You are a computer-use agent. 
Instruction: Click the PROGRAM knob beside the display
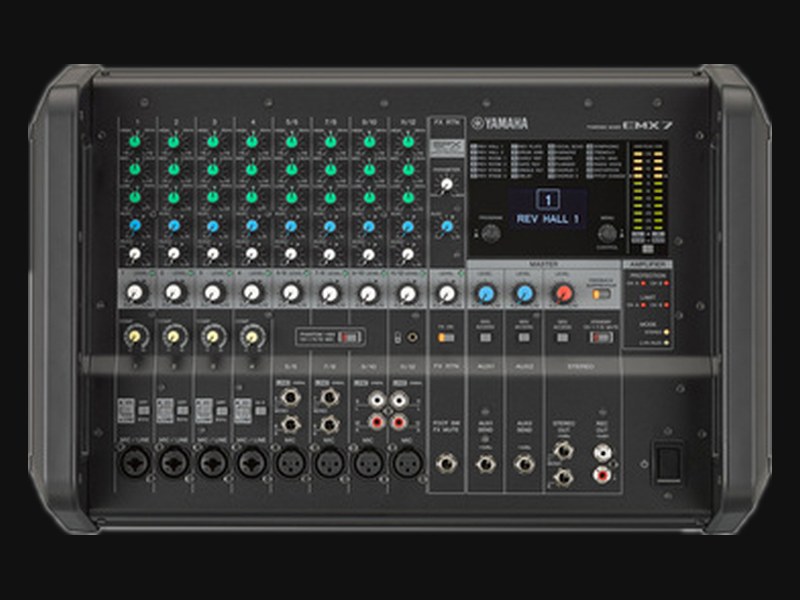click(x=490, y=233)
